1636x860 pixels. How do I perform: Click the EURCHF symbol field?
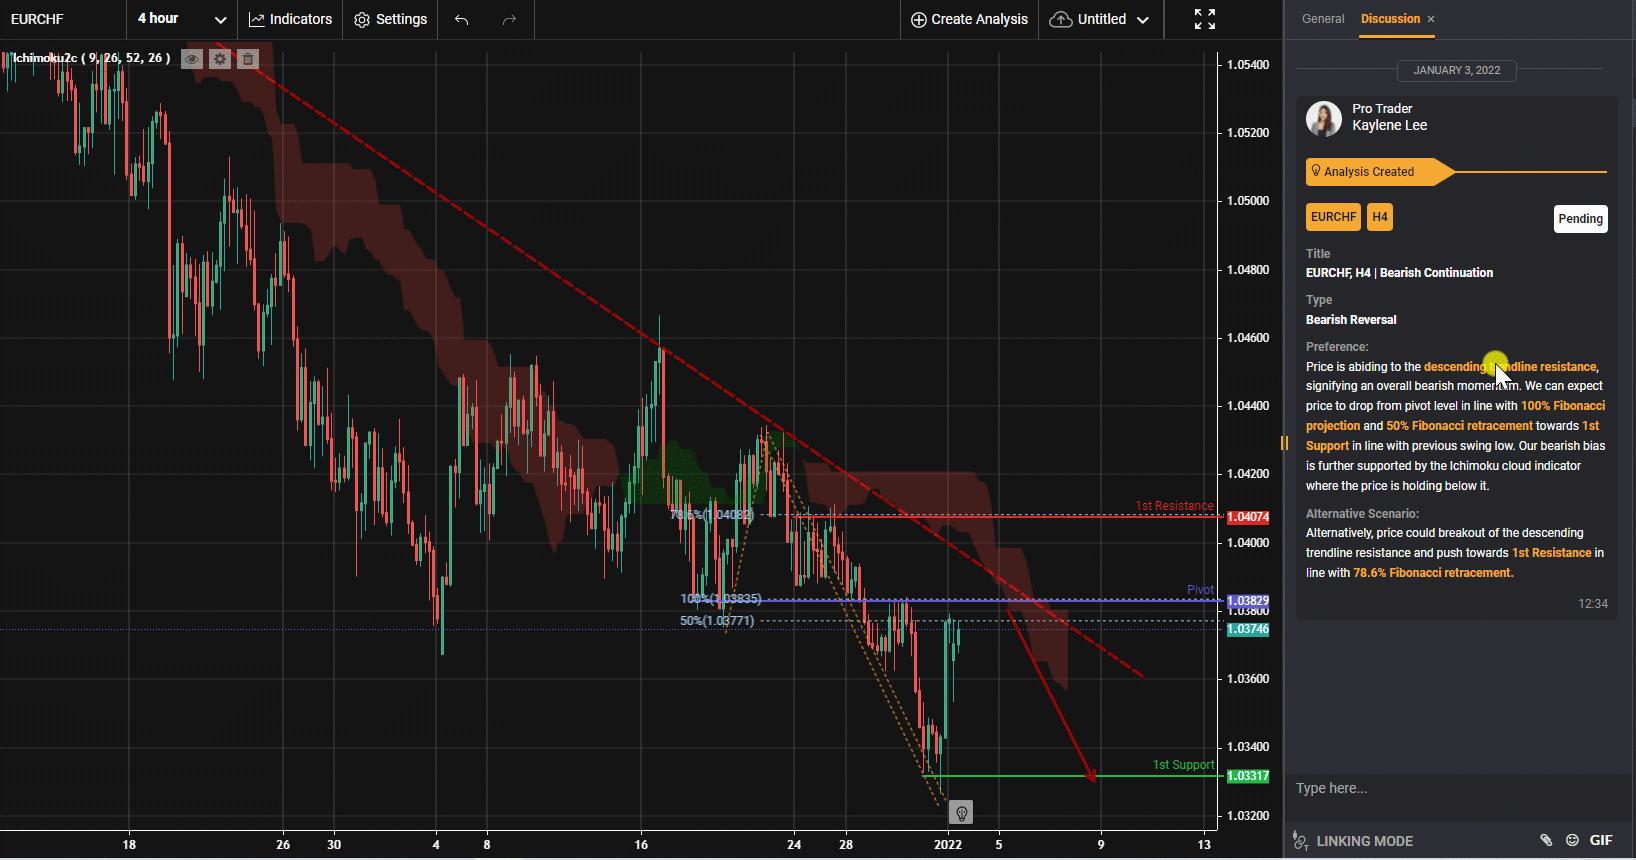(x=63, y=19)
